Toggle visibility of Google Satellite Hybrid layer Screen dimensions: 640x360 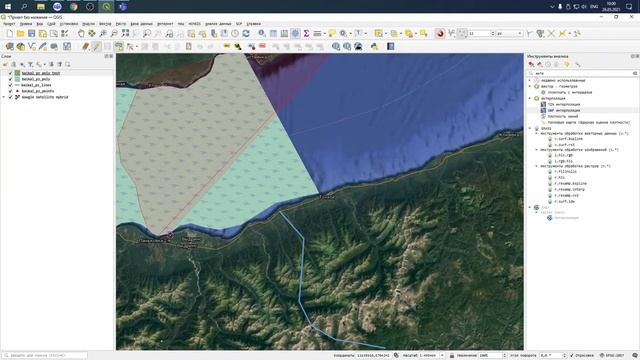click(x=11, y=97)
